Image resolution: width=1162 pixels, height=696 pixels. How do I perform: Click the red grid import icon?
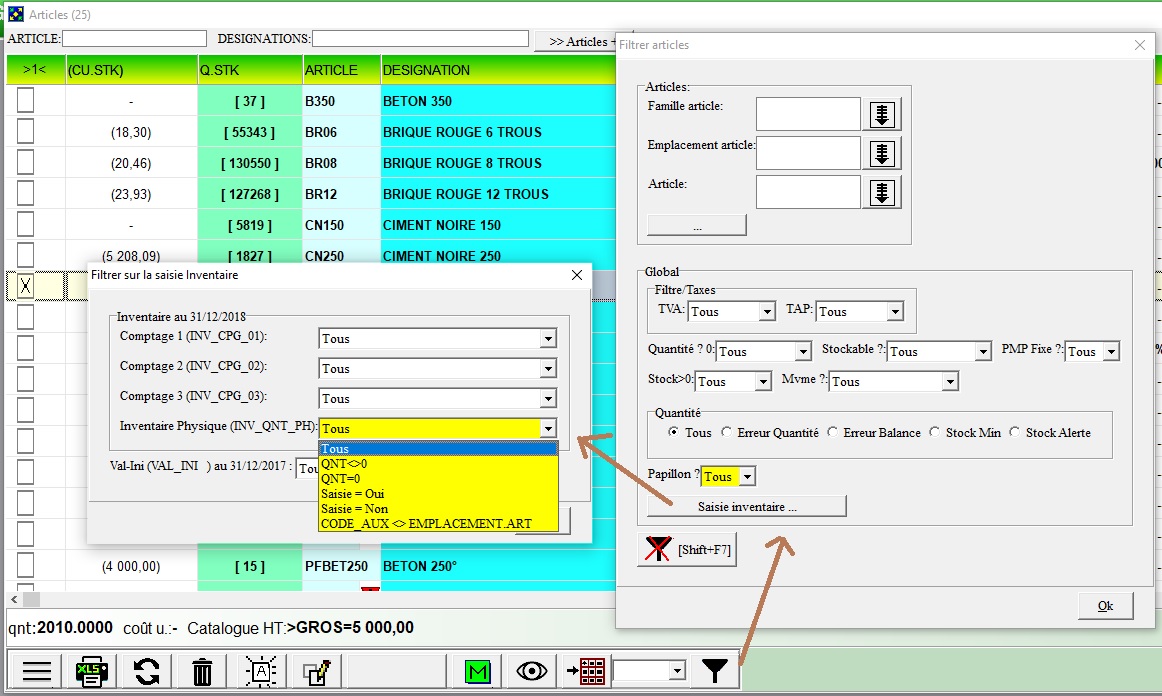click(x=585, y=672)
